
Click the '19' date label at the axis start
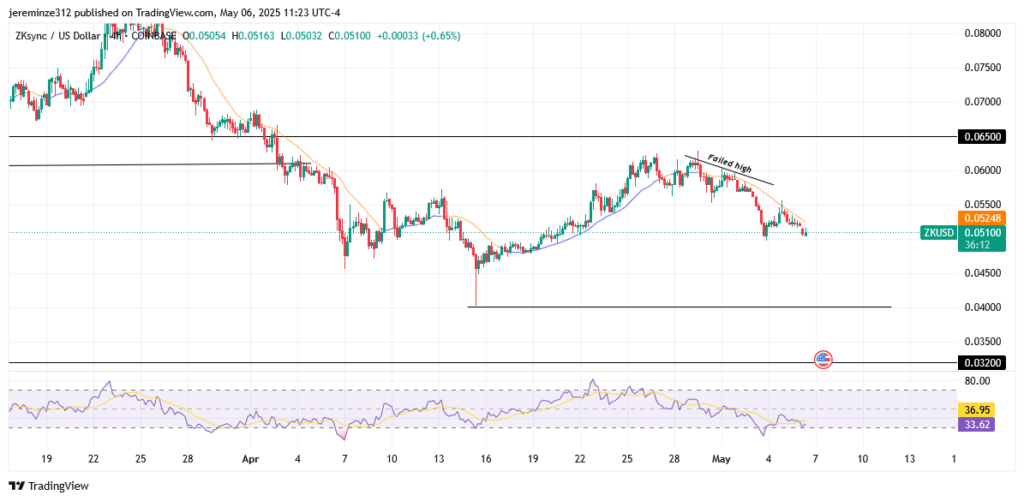46,459
